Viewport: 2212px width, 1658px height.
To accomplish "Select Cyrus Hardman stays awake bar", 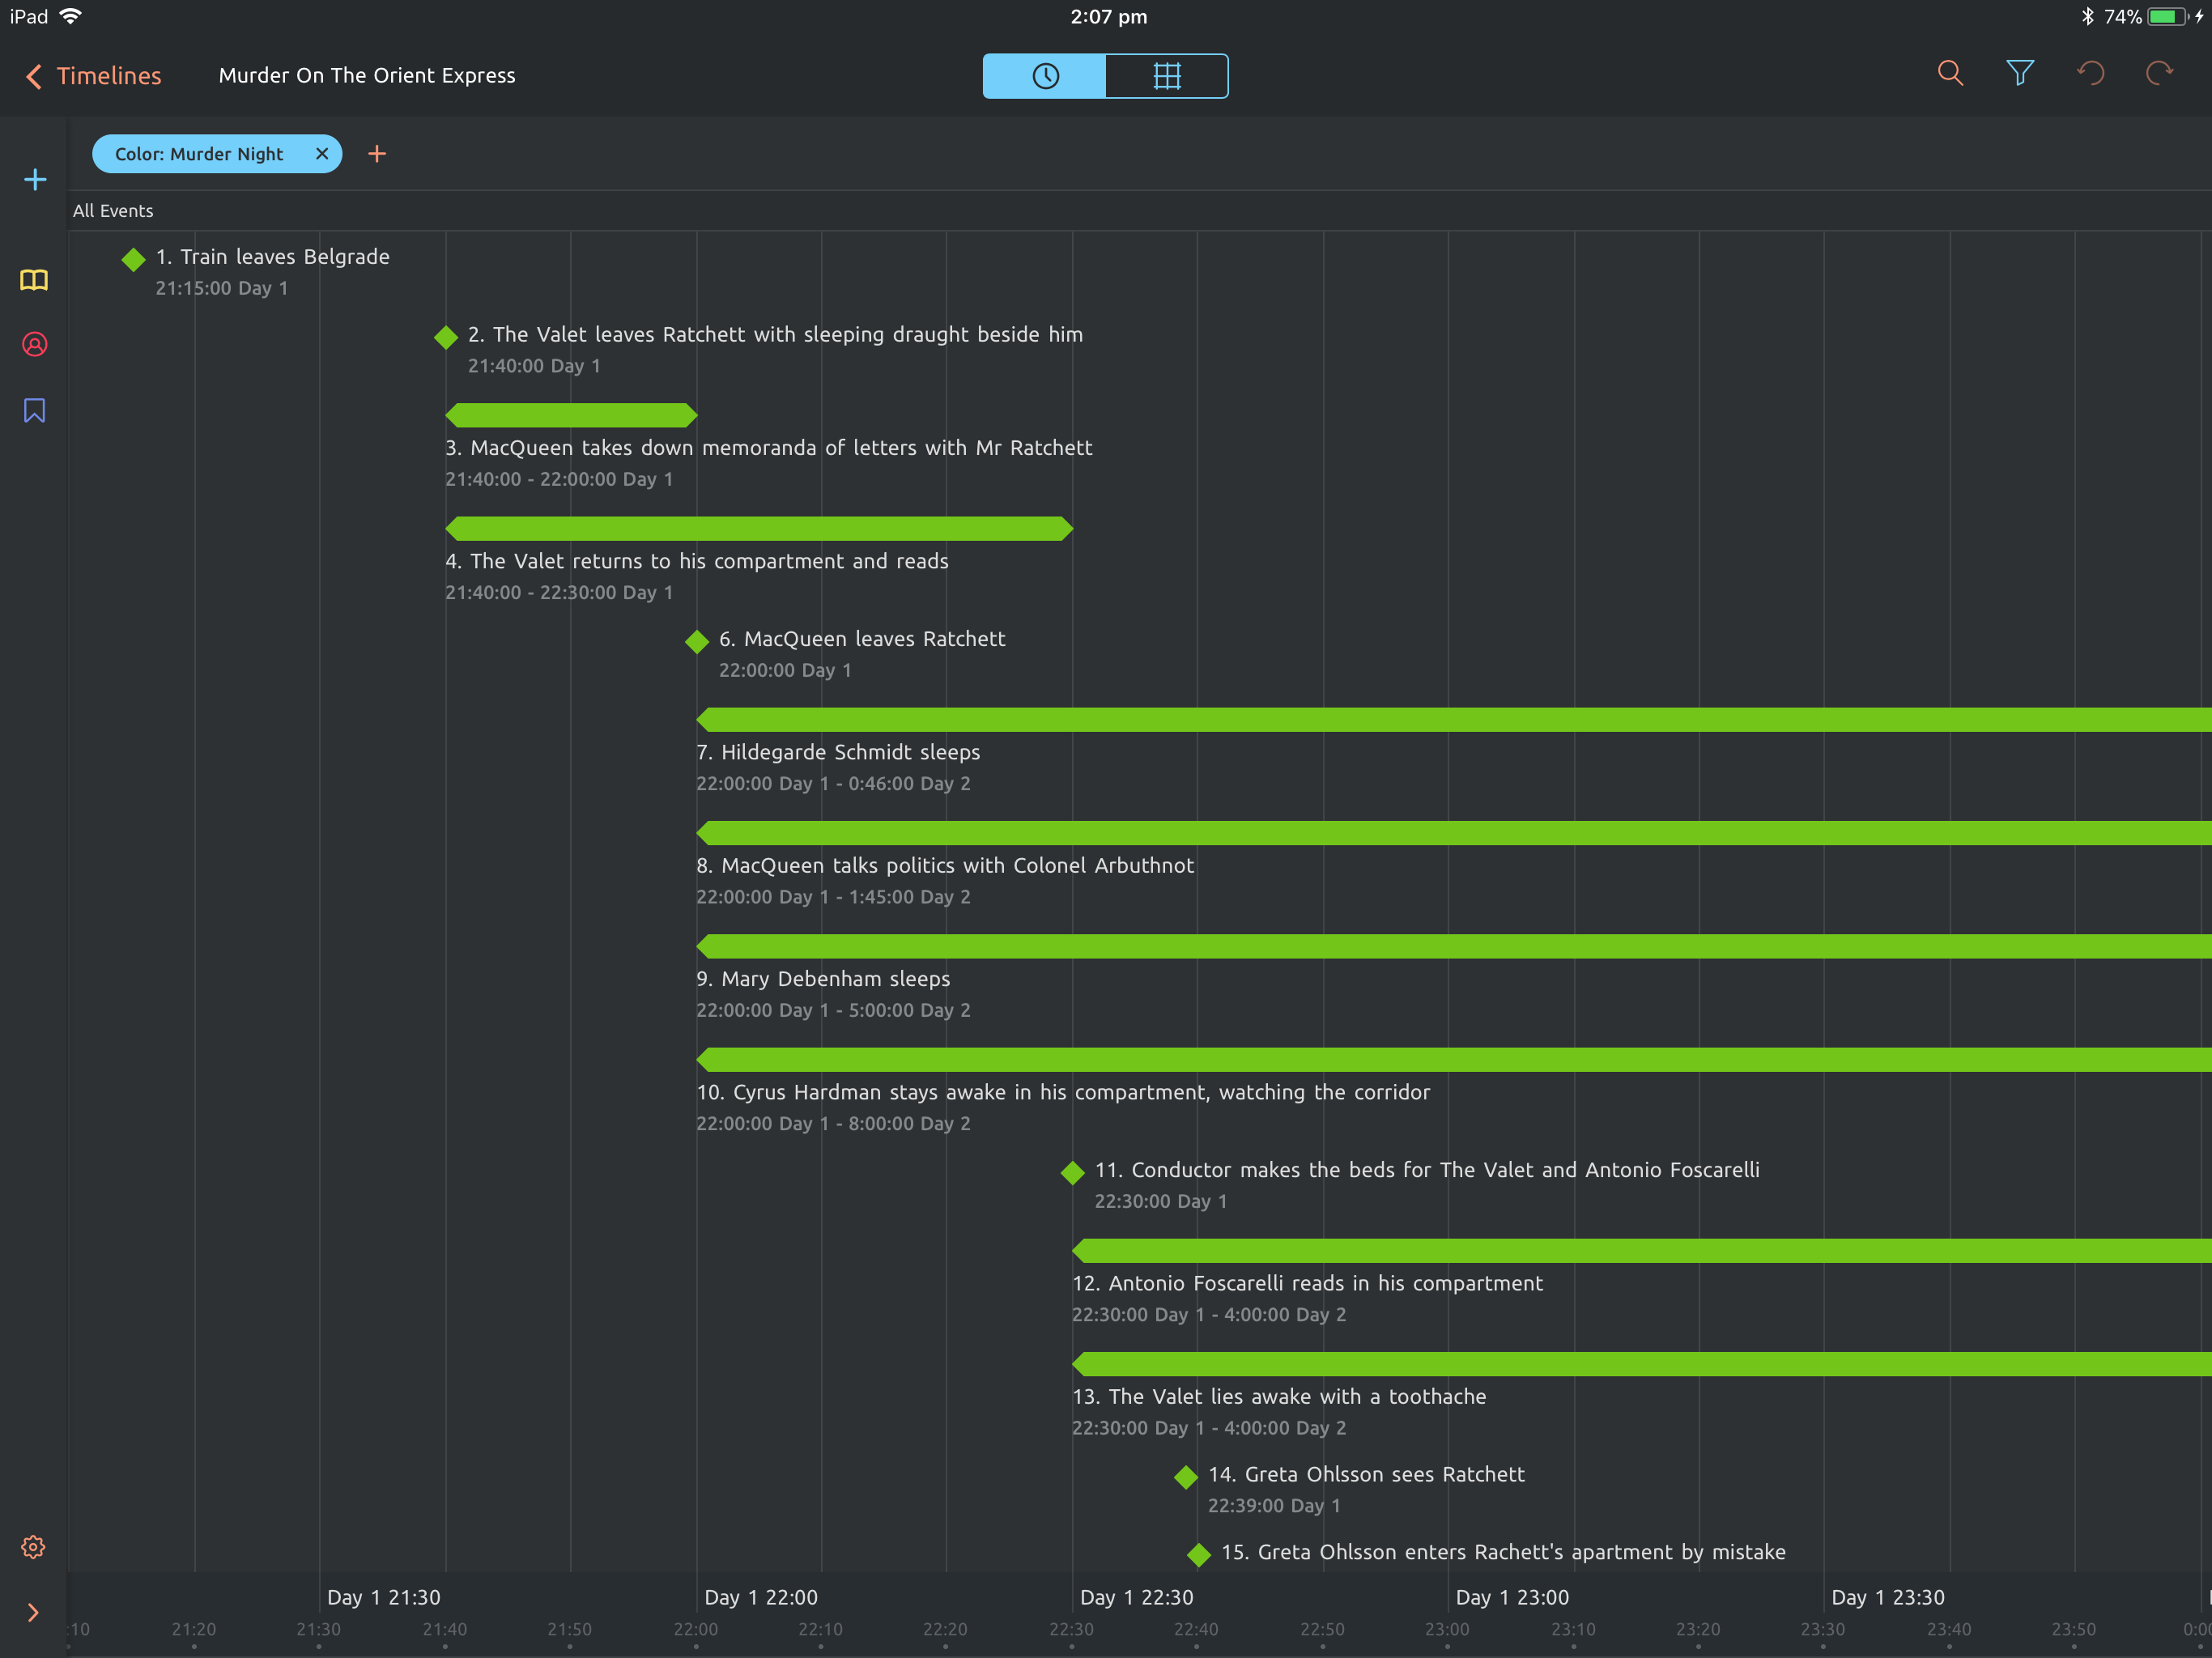I will pos(1454,1060).
